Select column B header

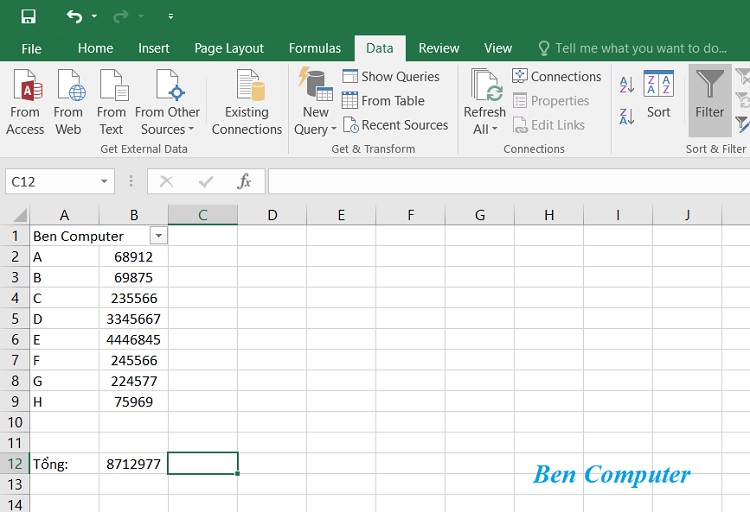[134, 215]
